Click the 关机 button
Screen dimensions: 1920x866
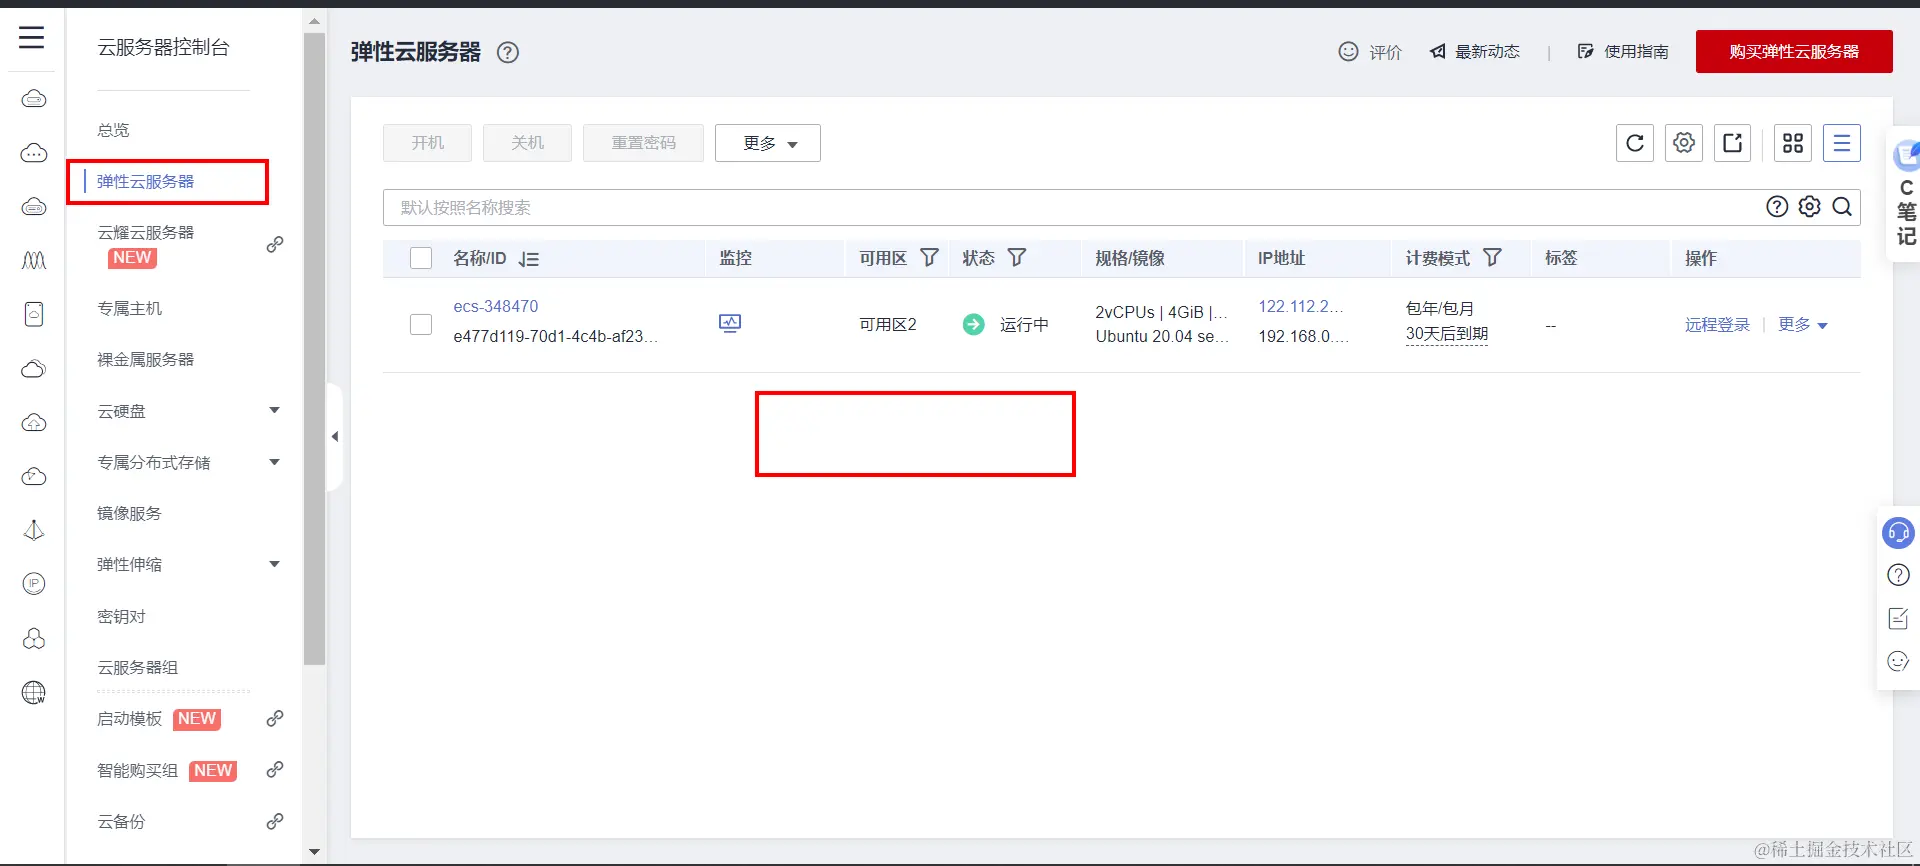point(528,143)
